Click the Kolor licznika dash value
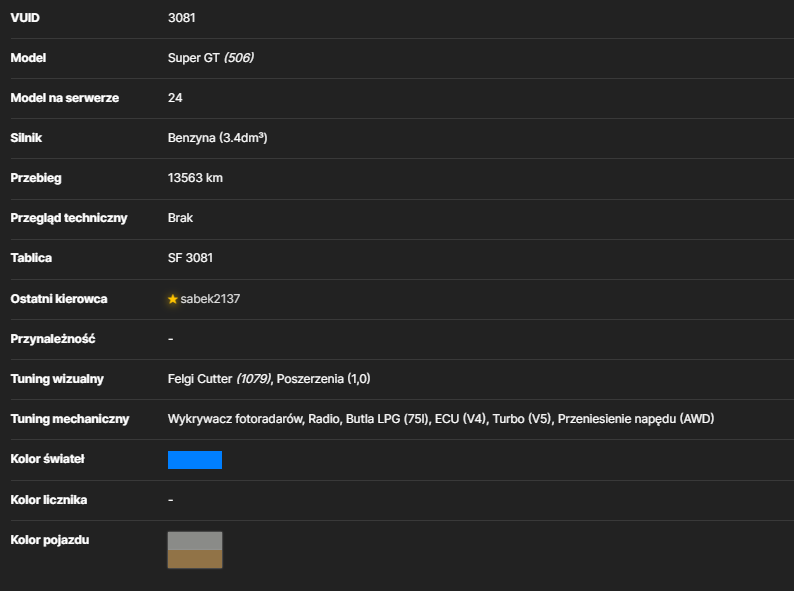Viewport: 794px width, 591px height. coord(171,500)
